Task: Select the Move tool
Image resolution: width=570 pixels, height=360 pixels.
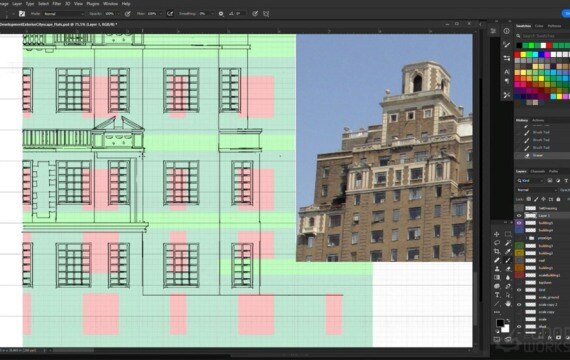Action: [x=497, y=235]
